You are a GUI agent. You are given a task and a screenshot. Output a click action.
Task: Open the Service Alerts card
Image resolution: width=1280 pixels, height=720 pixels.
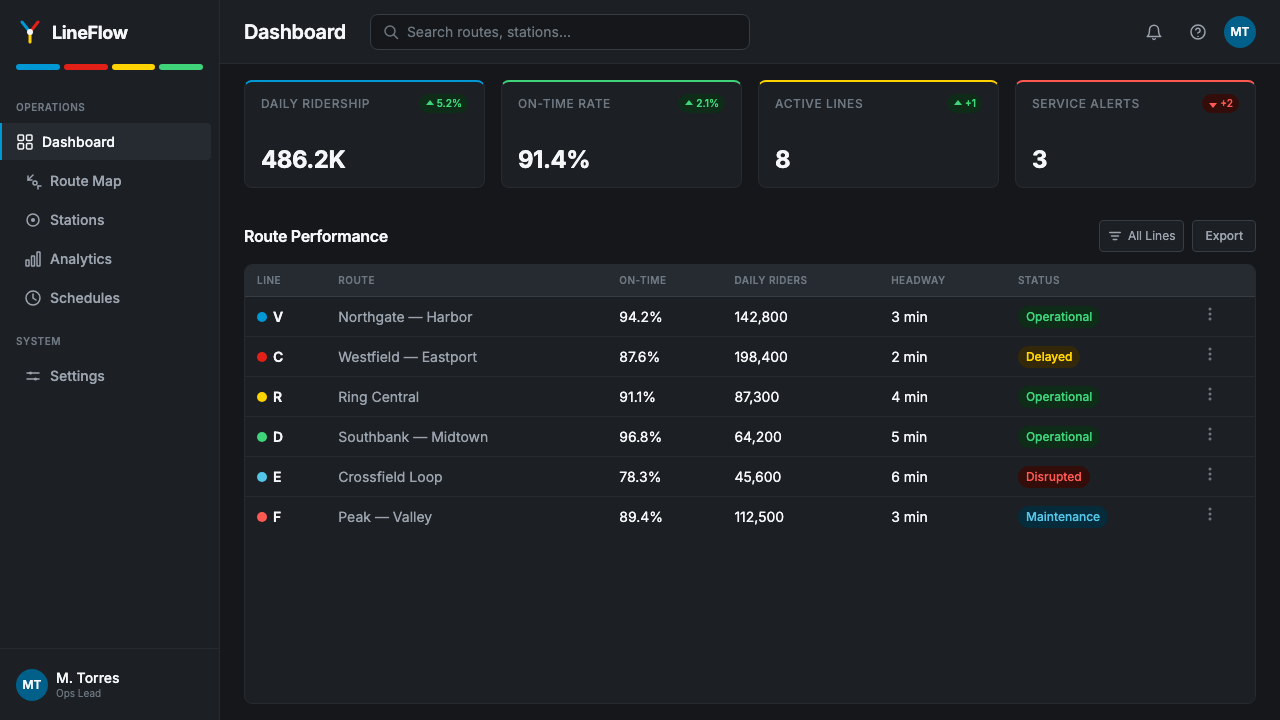click(1135, 134)
